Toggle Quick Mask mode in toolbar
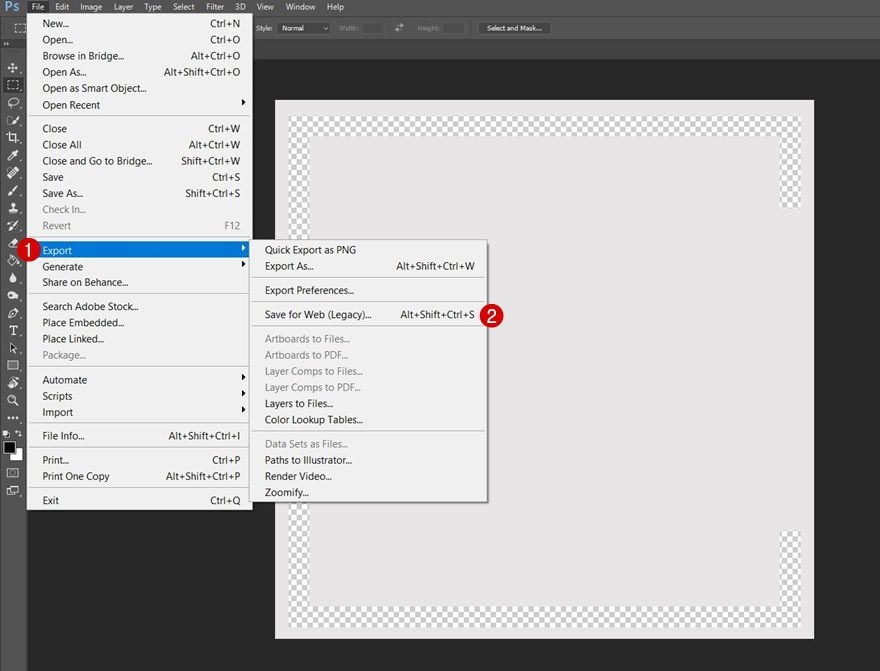880x671 pixels. tap(13, 472)
